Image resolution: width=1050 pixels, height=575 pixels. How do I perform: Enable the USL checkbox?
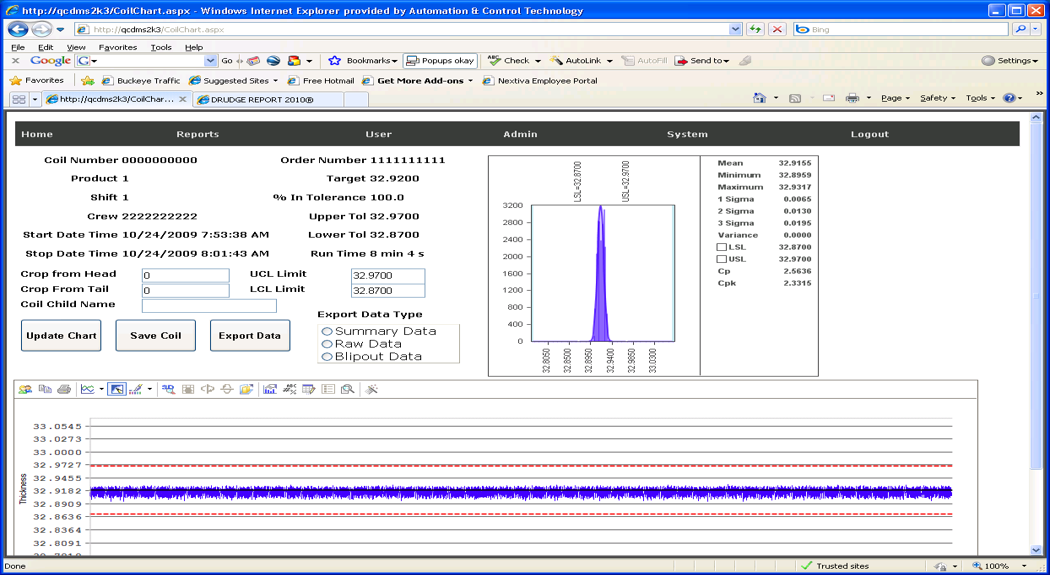click(x=721, y=259)
